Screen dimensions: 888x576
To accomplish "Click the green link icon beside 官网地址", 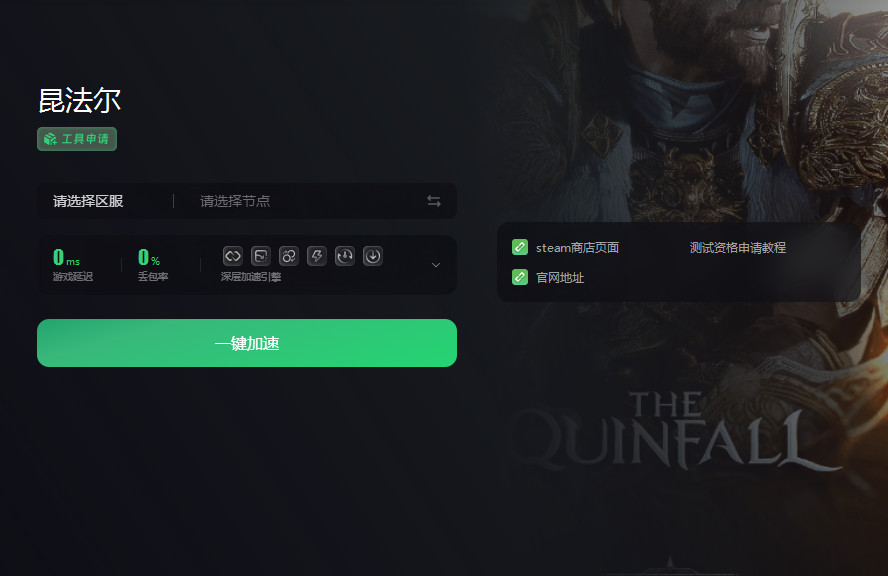I will click(520, 277).
